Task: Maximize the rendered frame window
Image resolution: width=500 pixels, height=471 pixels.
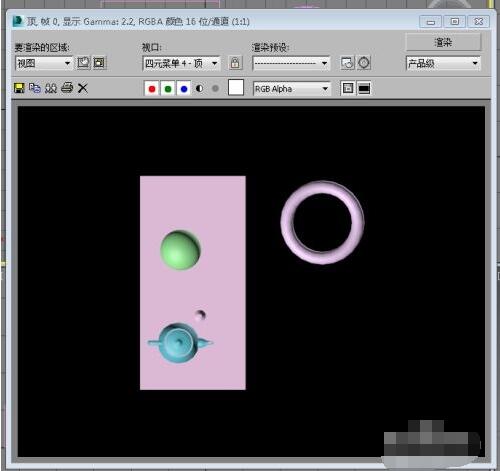Action: tap(455, 22)
